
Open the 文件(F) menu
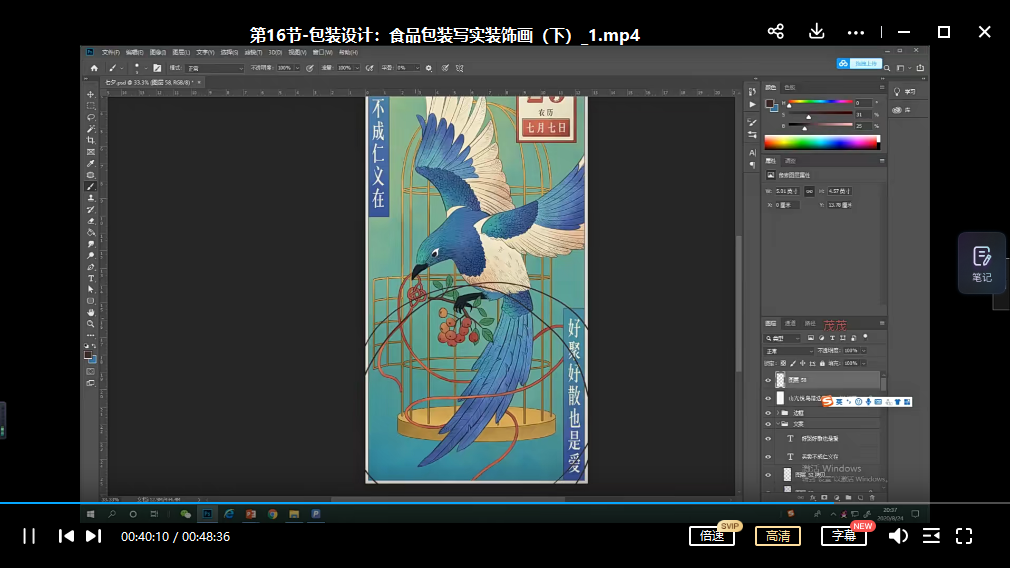point(110,52)
